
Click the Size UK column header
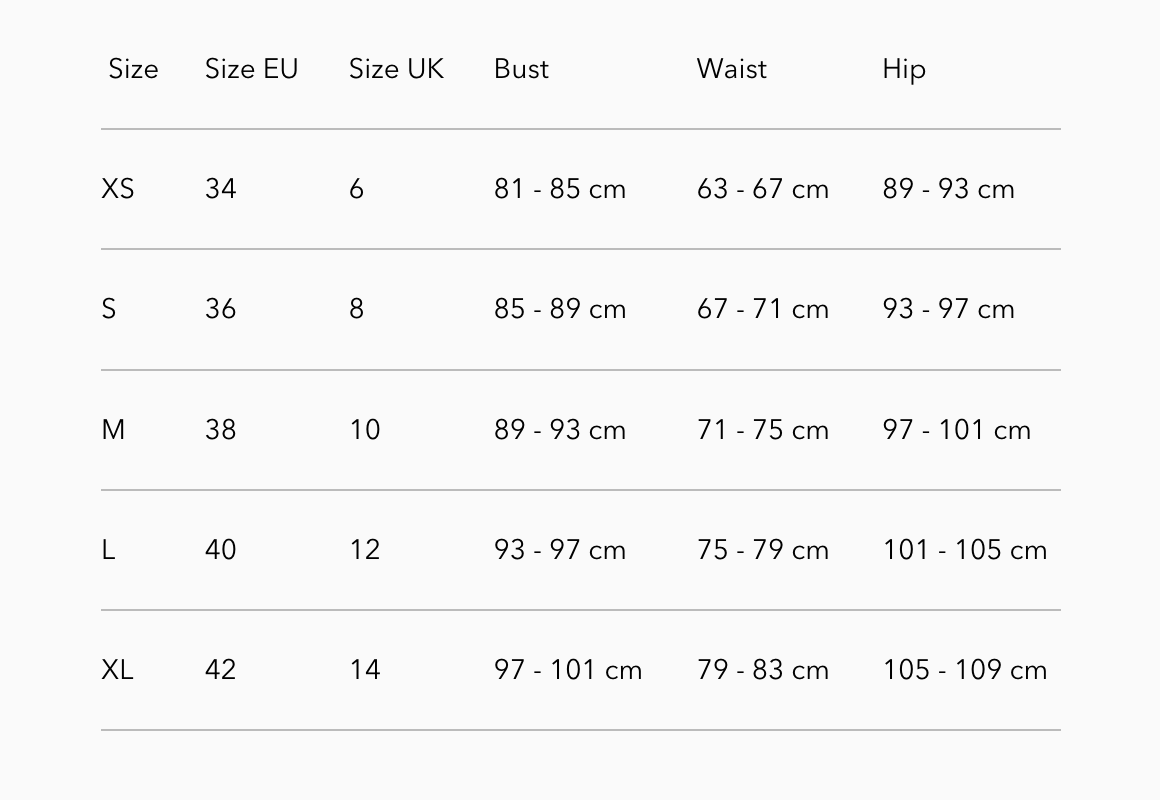click(x=396, y=69)
